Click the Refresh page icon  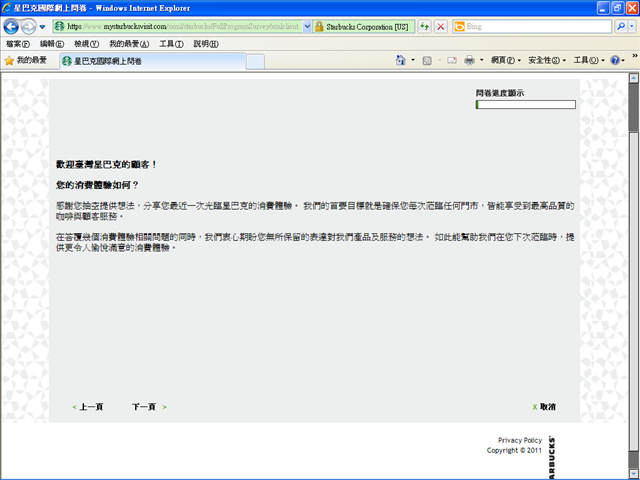(425, 27)
